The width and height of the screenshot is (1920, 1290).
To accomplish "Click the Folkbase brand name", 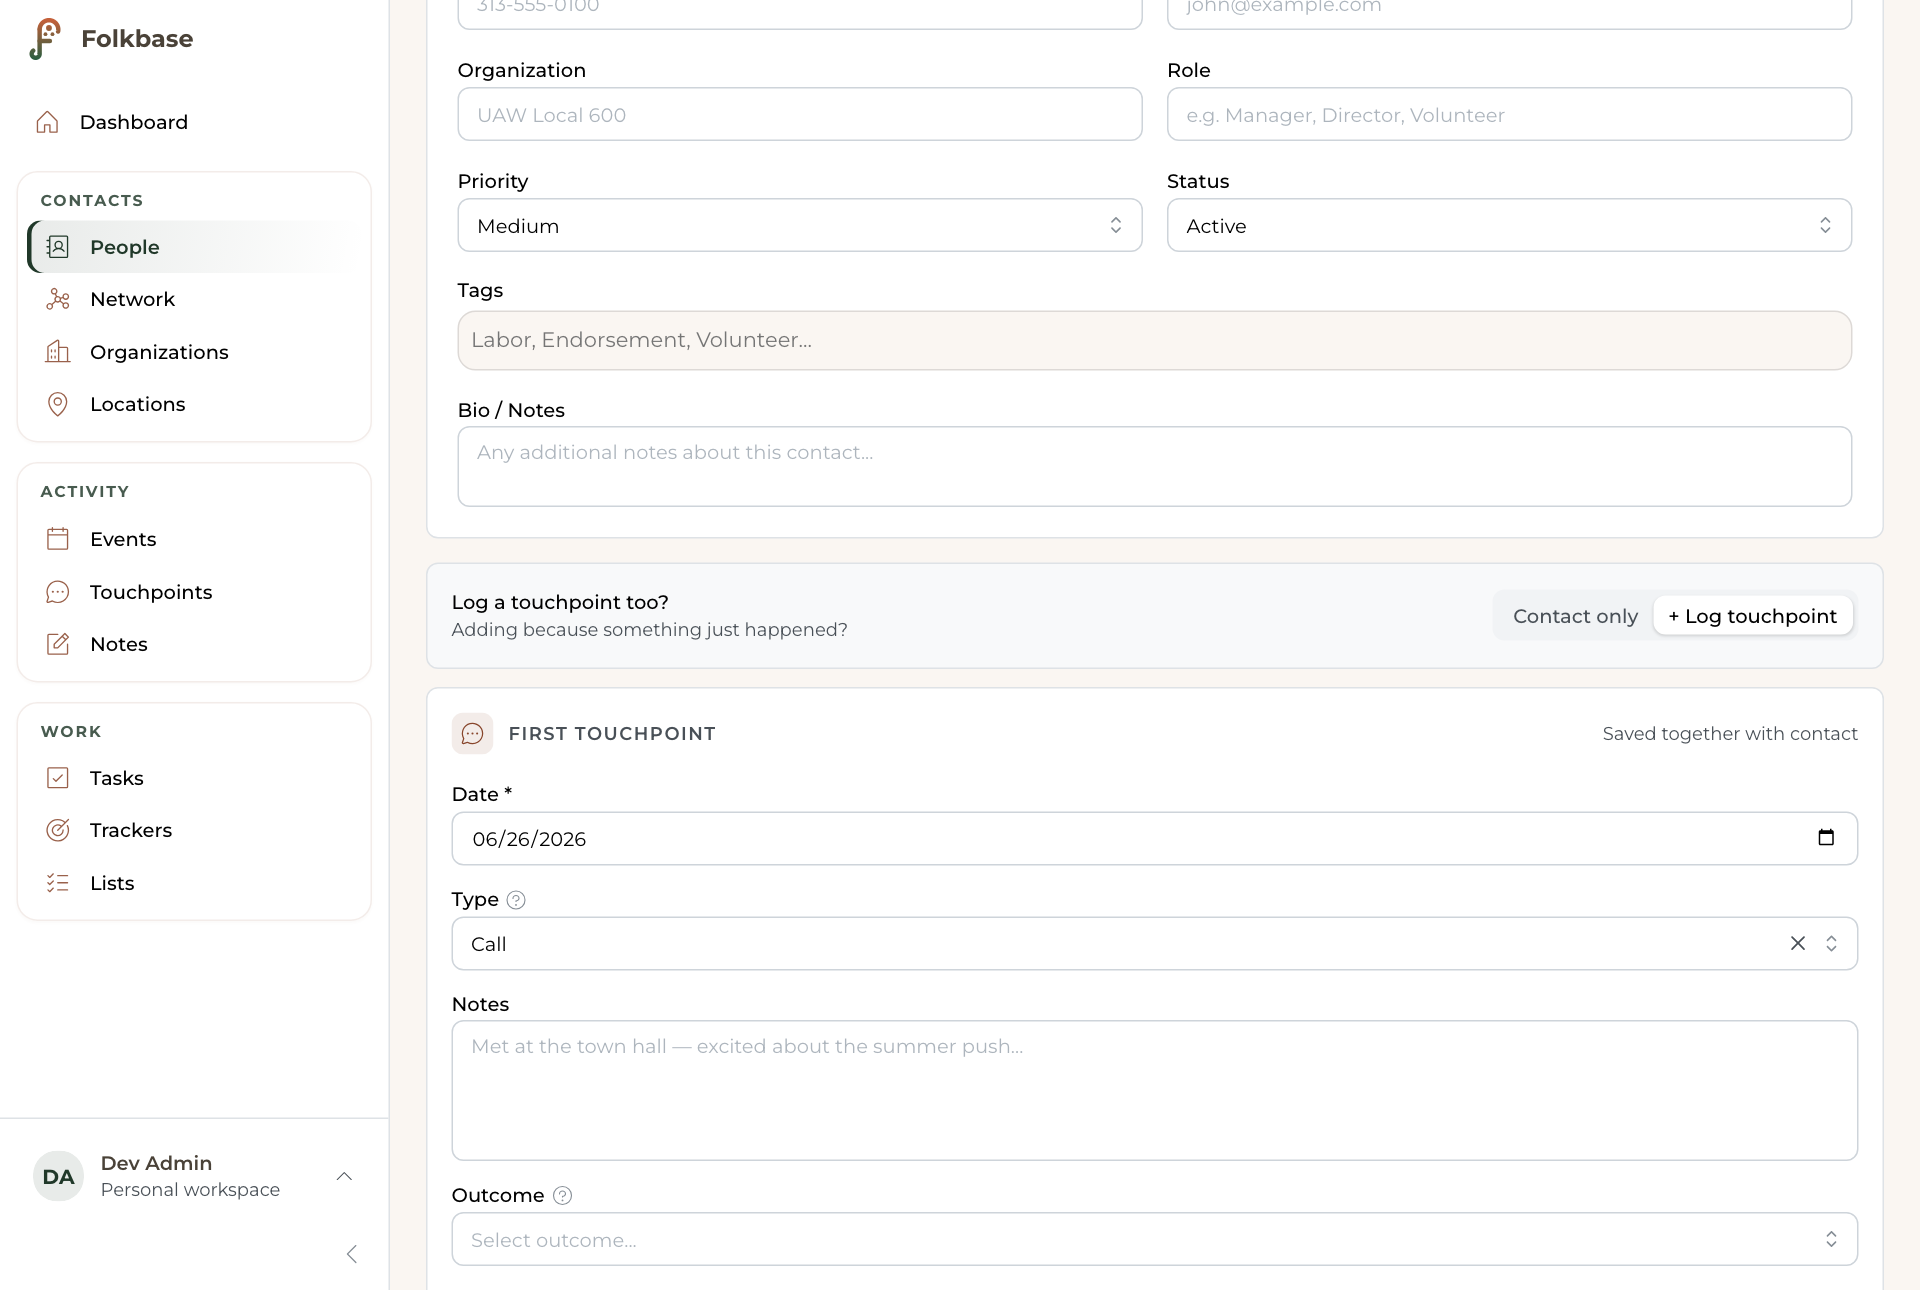I will 137,39.
